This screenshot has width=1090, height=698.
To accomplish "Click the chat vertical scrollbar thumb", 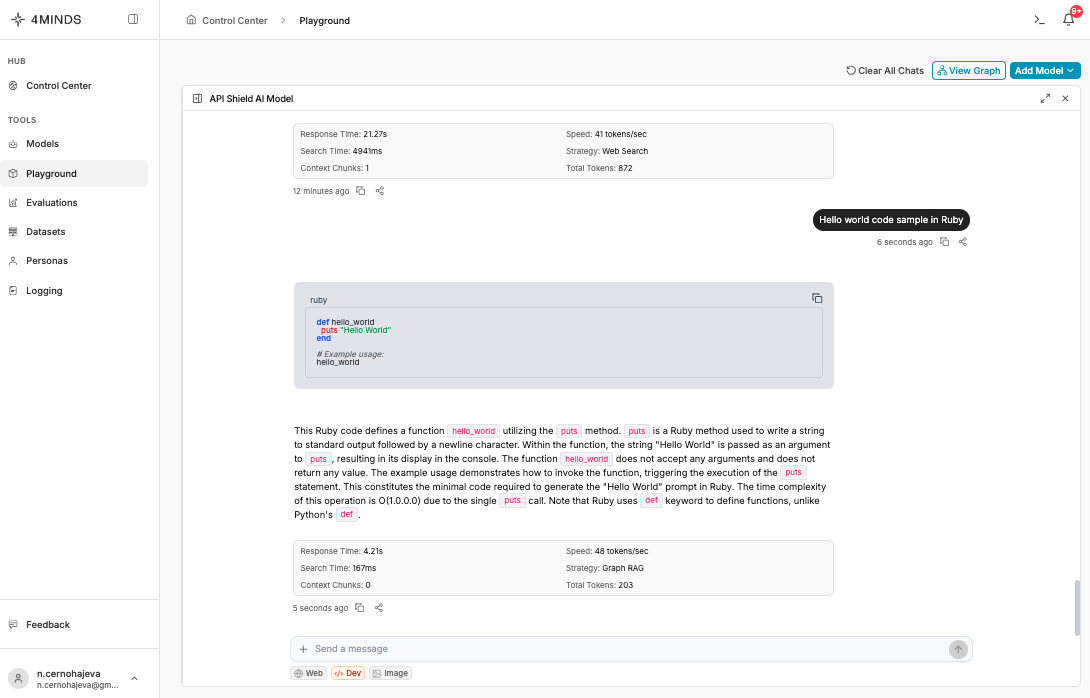I will 1077,608.
